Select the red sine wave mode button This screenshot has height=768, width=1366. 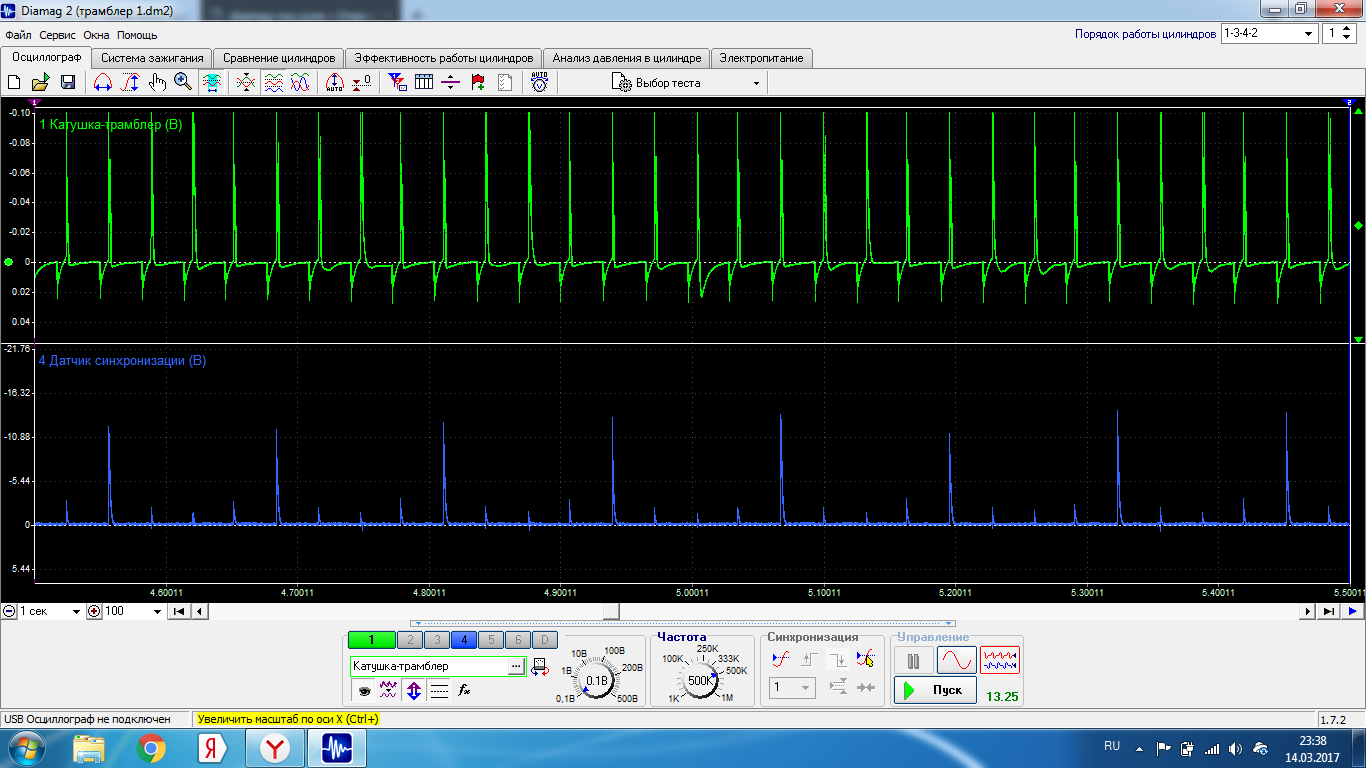point(956,660)
